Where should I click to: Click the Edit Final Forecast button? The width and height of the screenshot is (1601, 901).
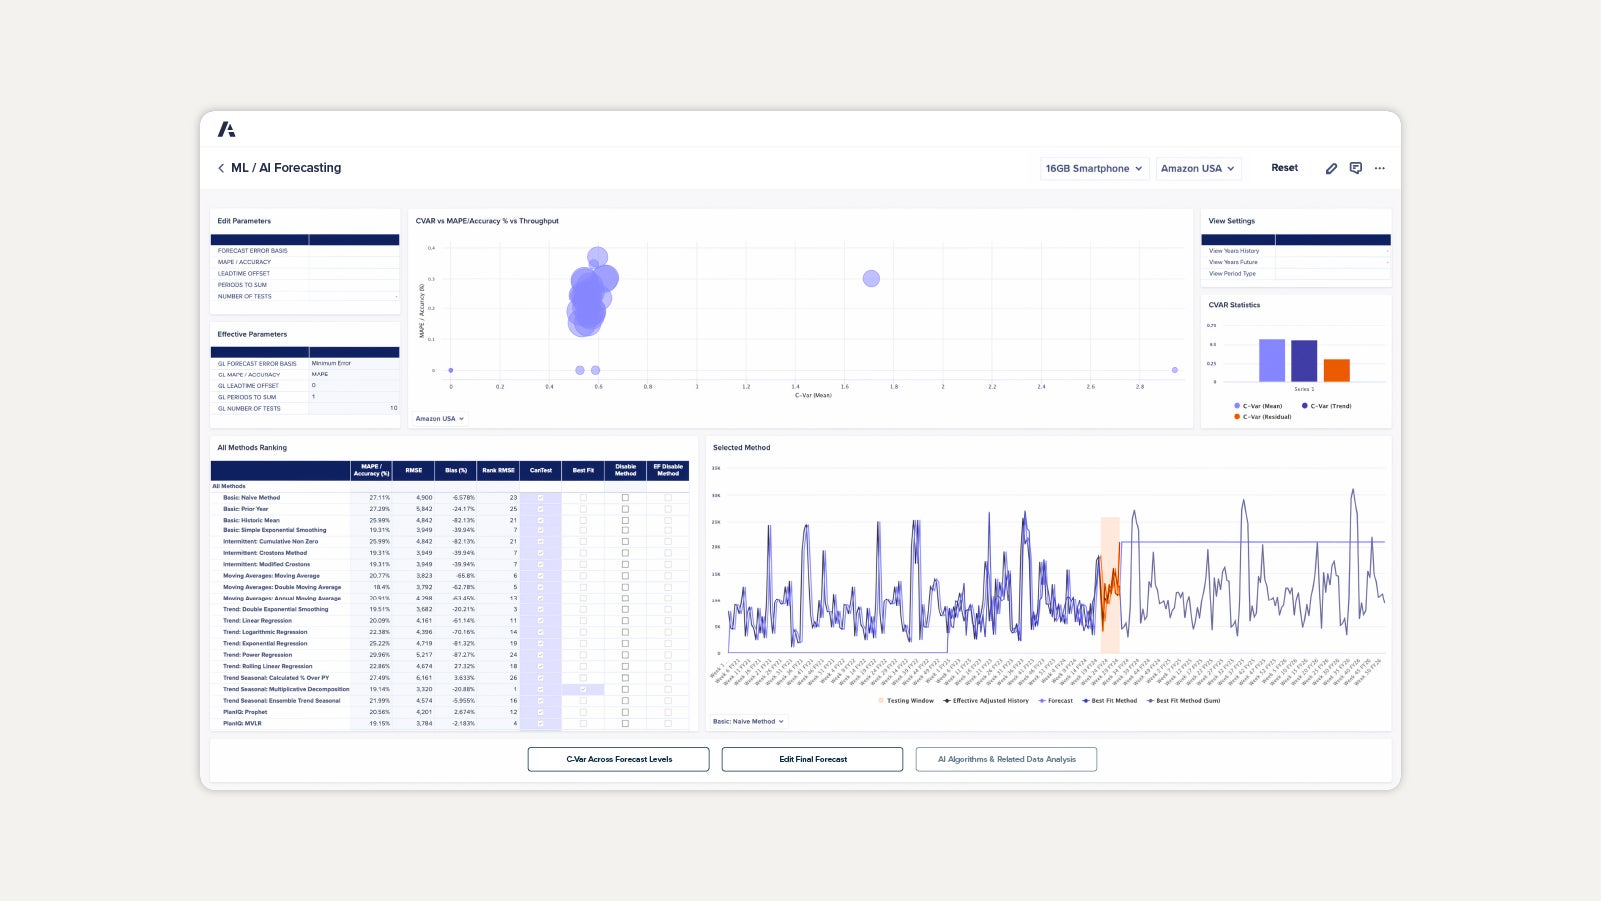(x=812, y=759)
